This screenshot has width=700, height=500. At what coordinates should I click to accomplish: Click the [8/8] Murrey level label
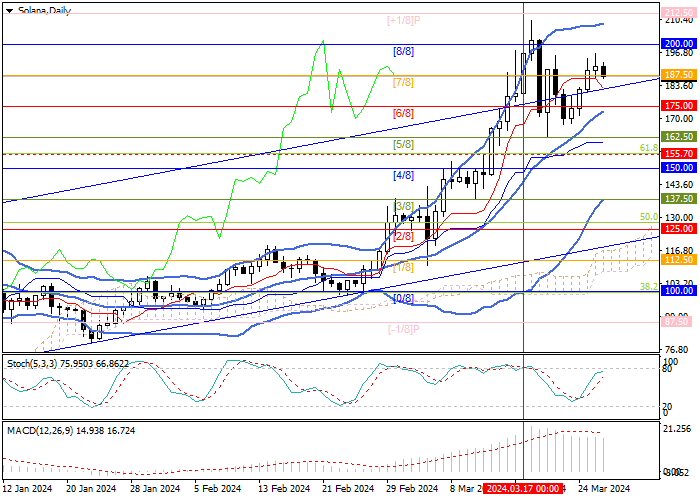pyautogui.click(x=403, y=51)
